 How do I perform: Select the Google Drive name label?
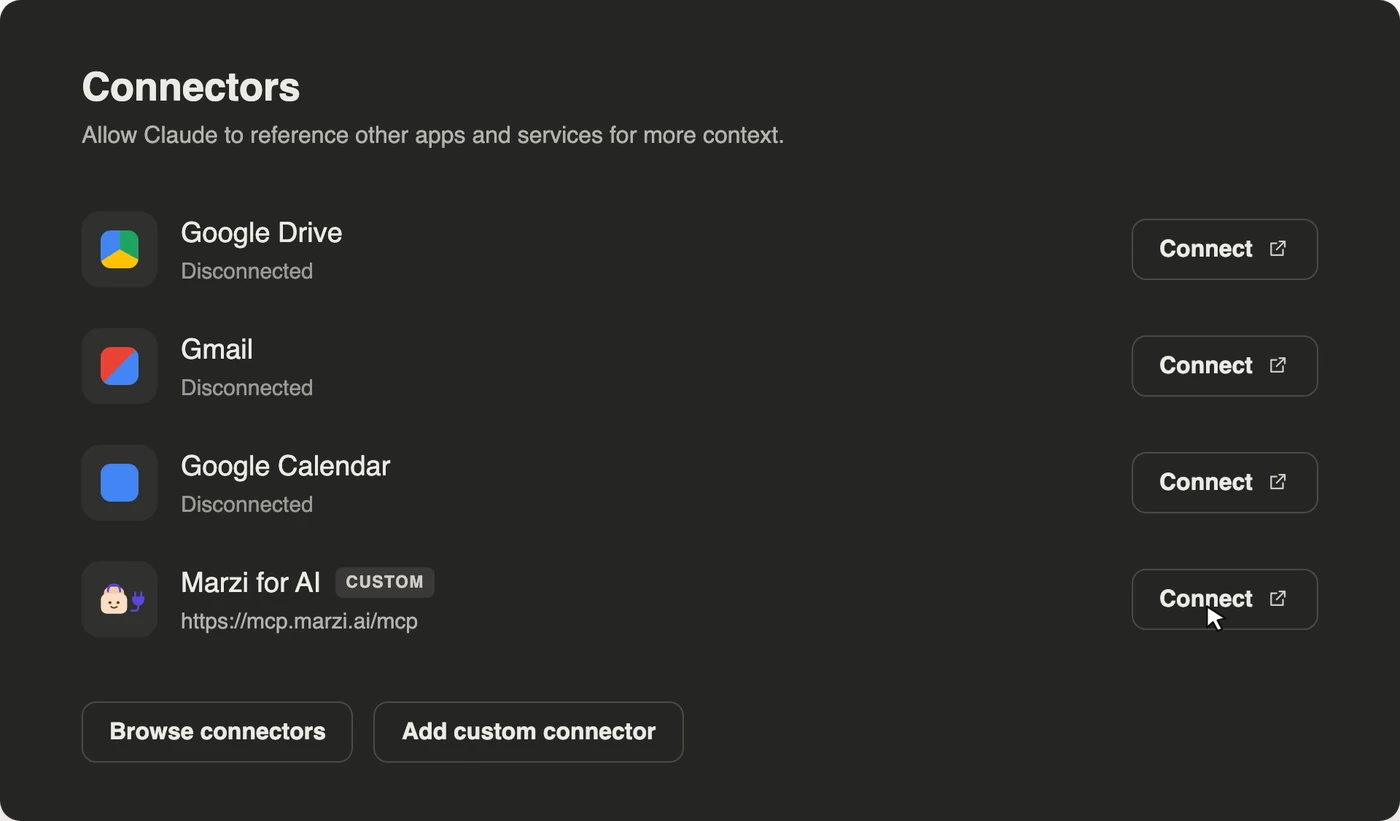pyautogui.click(x=261, y=233)
